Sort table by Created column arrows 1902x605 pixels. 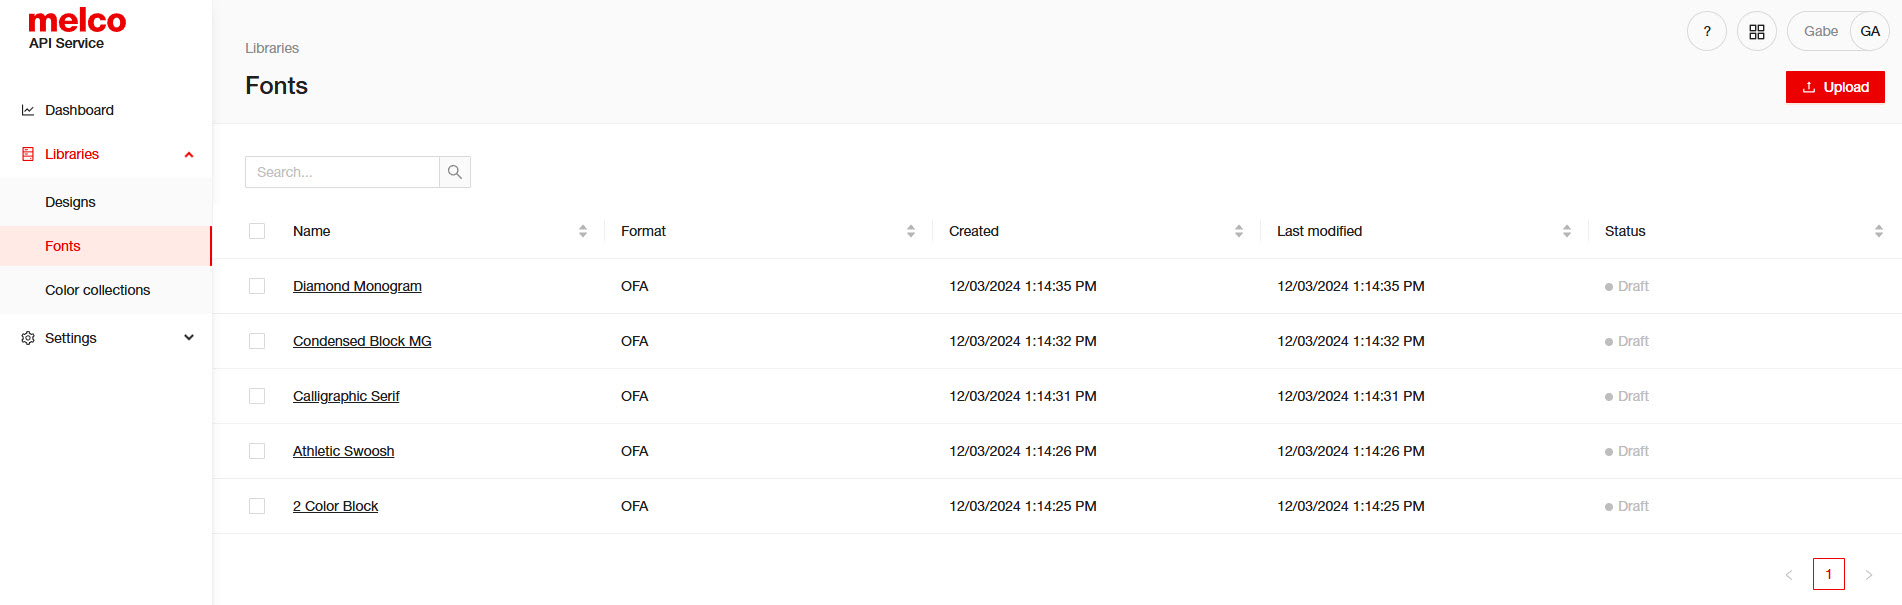pyautogui.click(x=1239, y=231)
